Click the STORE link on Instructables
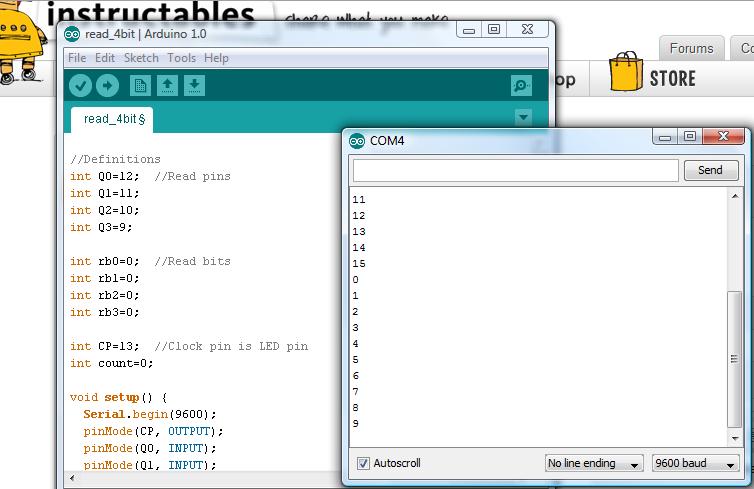 [x=673, y=78]
